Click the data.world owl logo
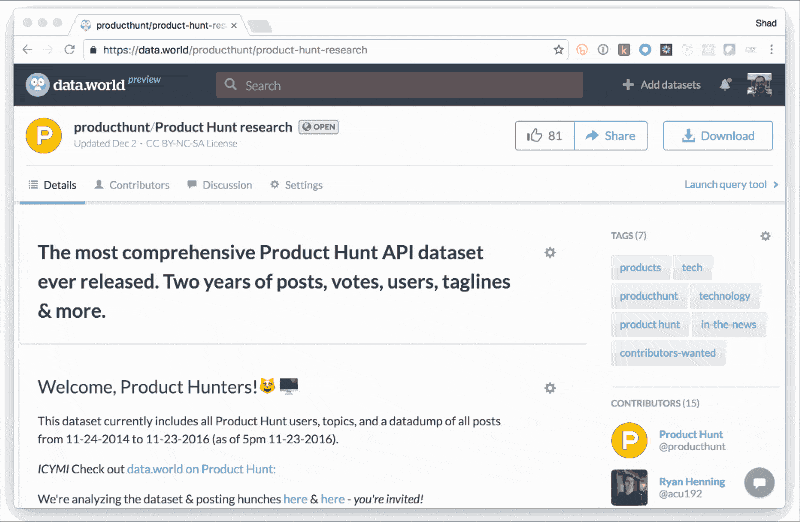The image size is (800, 522). coord(38,85)
